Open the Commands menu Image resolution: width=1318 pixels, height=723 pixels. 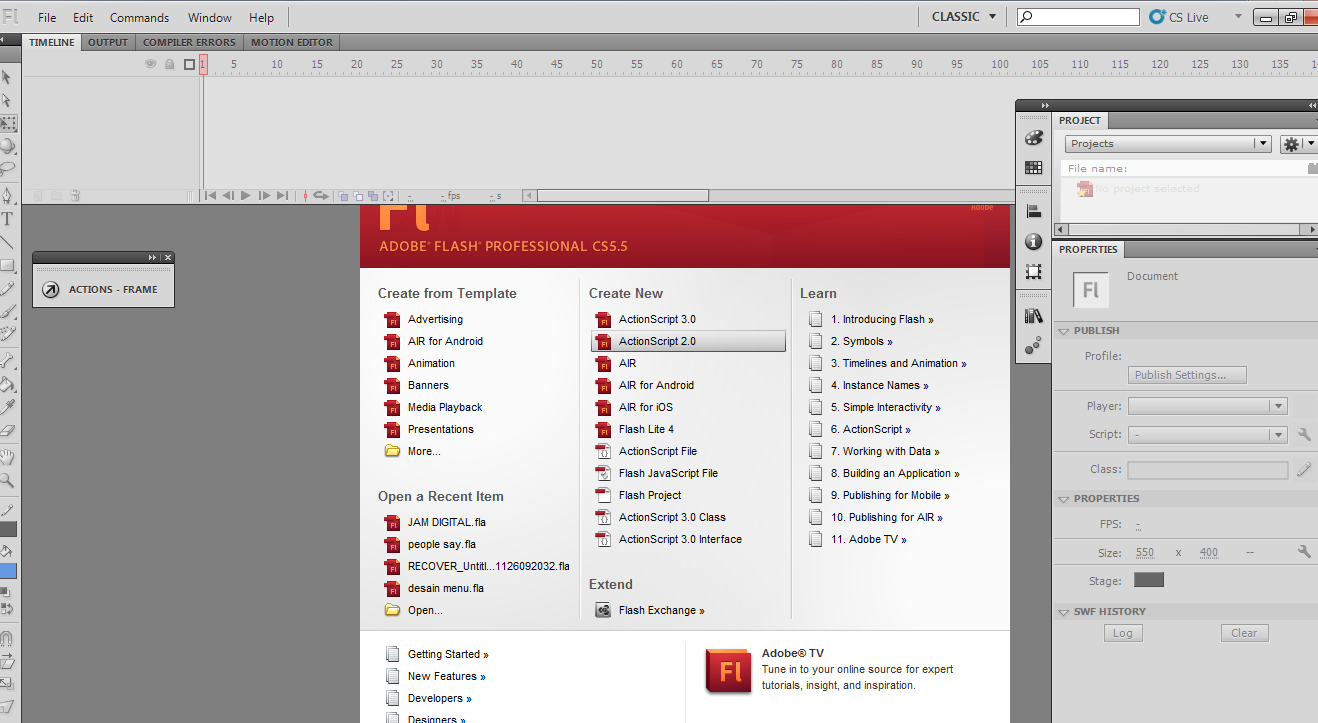[139, 16]
